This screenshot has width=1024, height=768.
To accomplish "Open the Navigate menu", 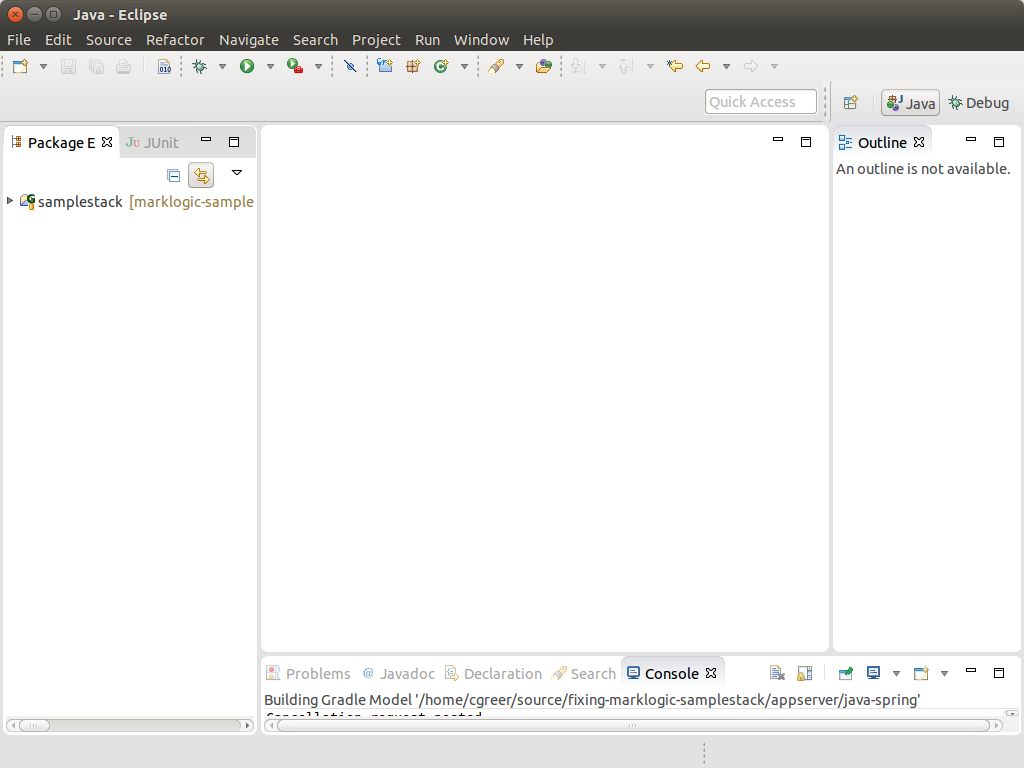I will 249,40.
